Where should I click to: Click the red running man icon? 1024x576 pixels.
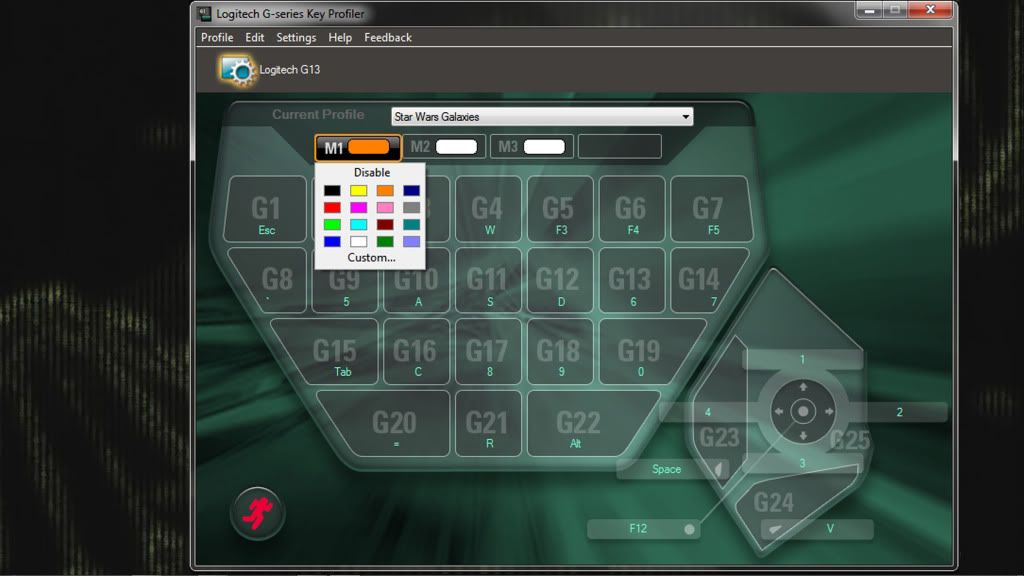(258, 514)
